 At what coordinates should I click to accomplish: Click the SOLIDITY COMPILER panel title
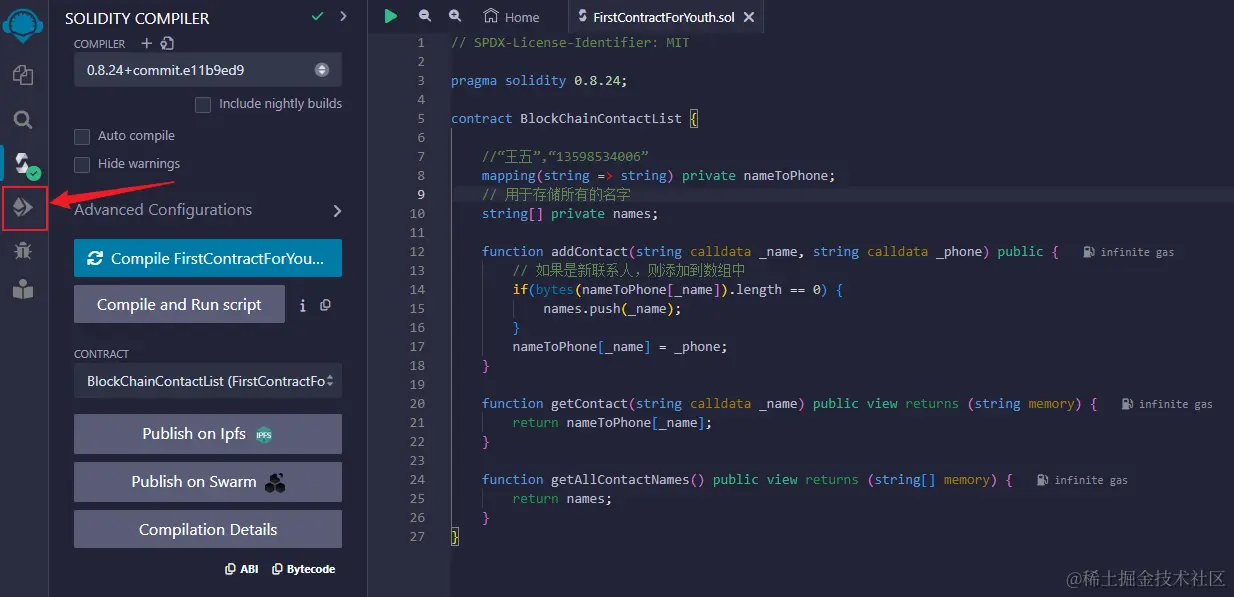(137, 18)
